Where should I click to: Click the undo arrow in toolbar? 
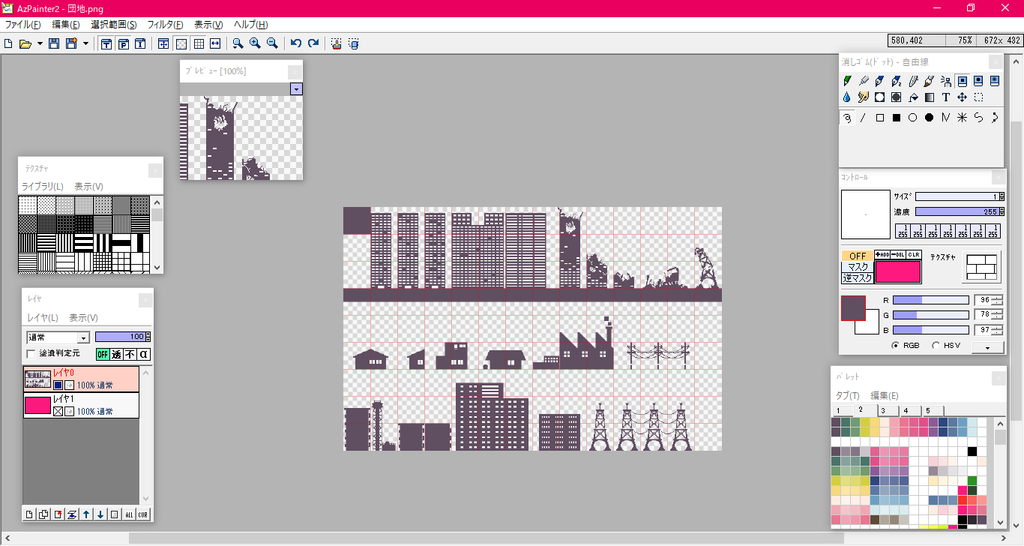[x=296, y=44]
